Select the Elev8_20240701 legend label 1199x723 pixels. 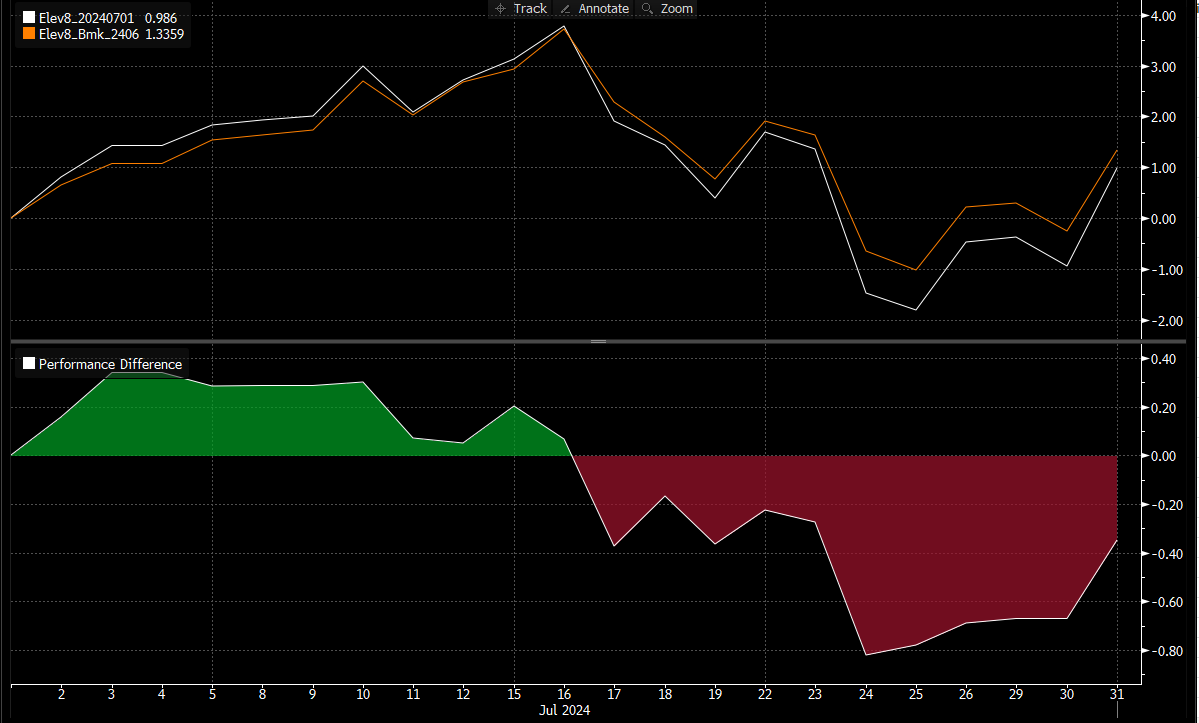(x=86, y=18)
